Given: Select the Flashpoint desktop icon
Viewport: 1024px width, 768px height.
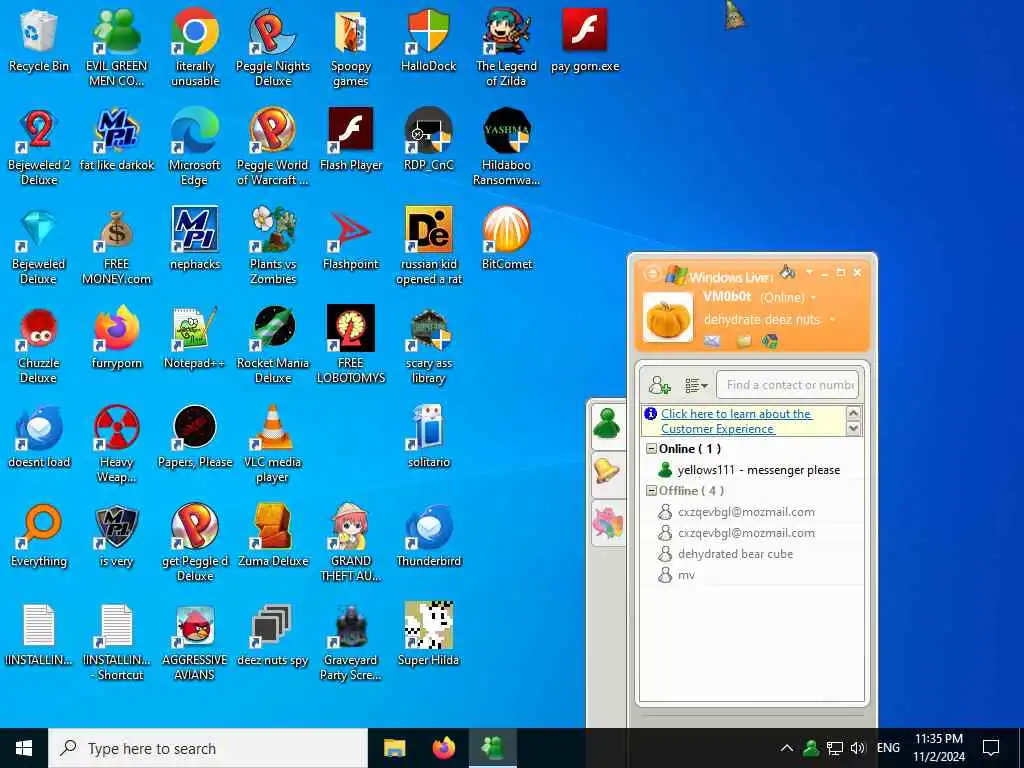Looking at the screenshot, I should 351,239.
